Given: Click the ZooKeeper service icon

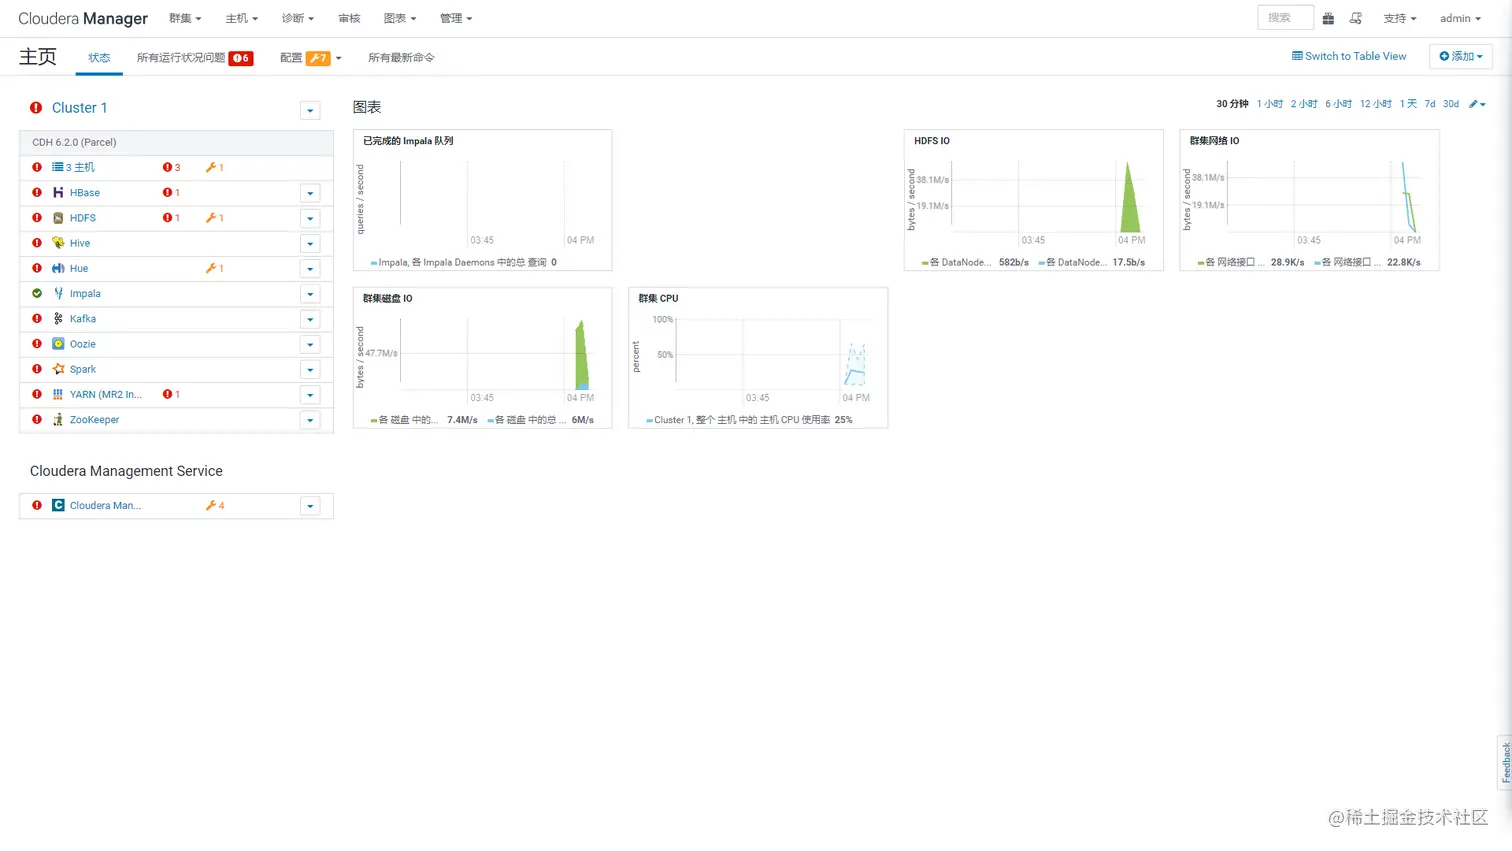Looking at the screenshot, I should [58, 420].
